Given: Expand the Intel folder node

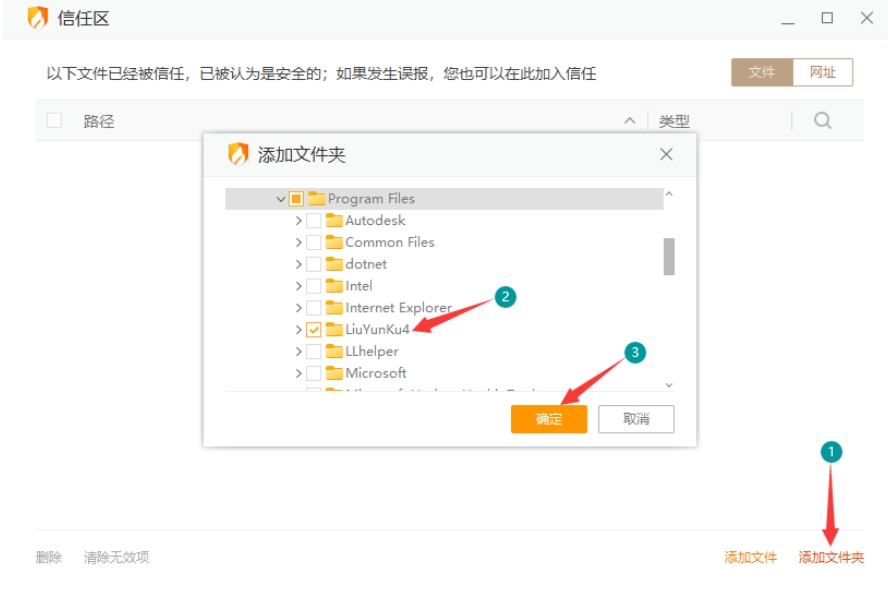Looking at the screenshot, I should click(x=298, y=286).
